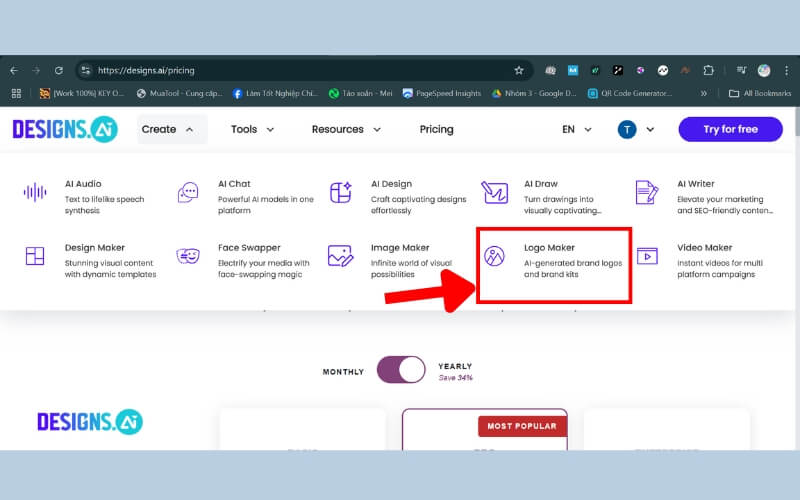Click the Try for free button
800x500 pixels.
pyautogui.click(x=731, y=129)
